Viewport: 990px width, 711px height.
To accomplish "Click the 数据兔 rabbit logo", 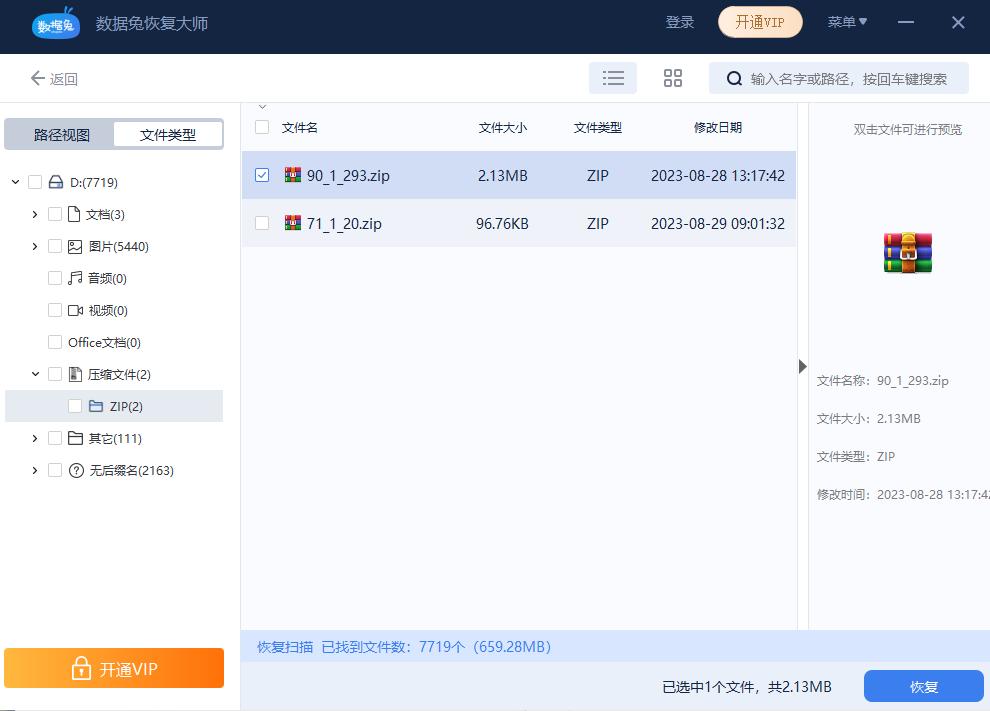I will pos(55,23).
